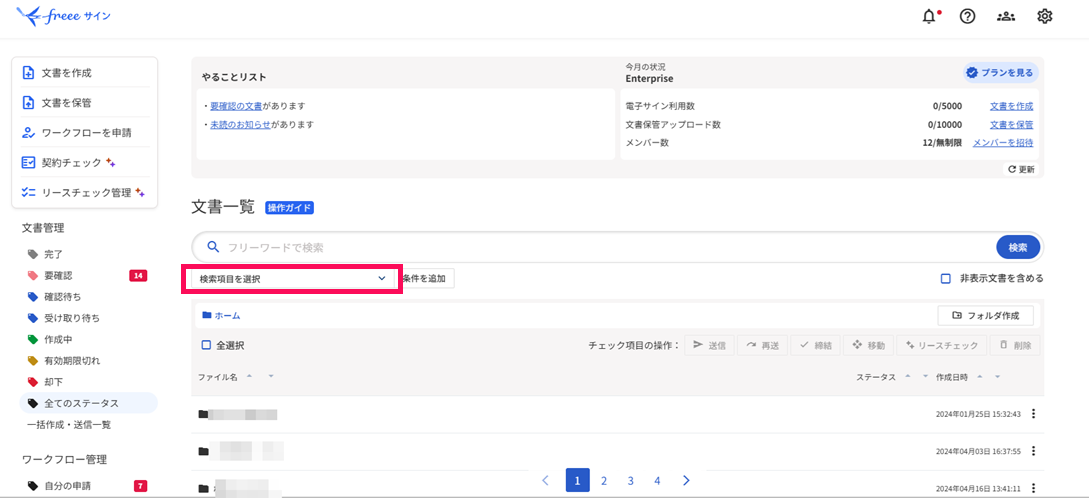Viewport: 1089px width, 498px height.
Task: Sort ステータス ascending with up arrow
Action: tap(907, 376)
